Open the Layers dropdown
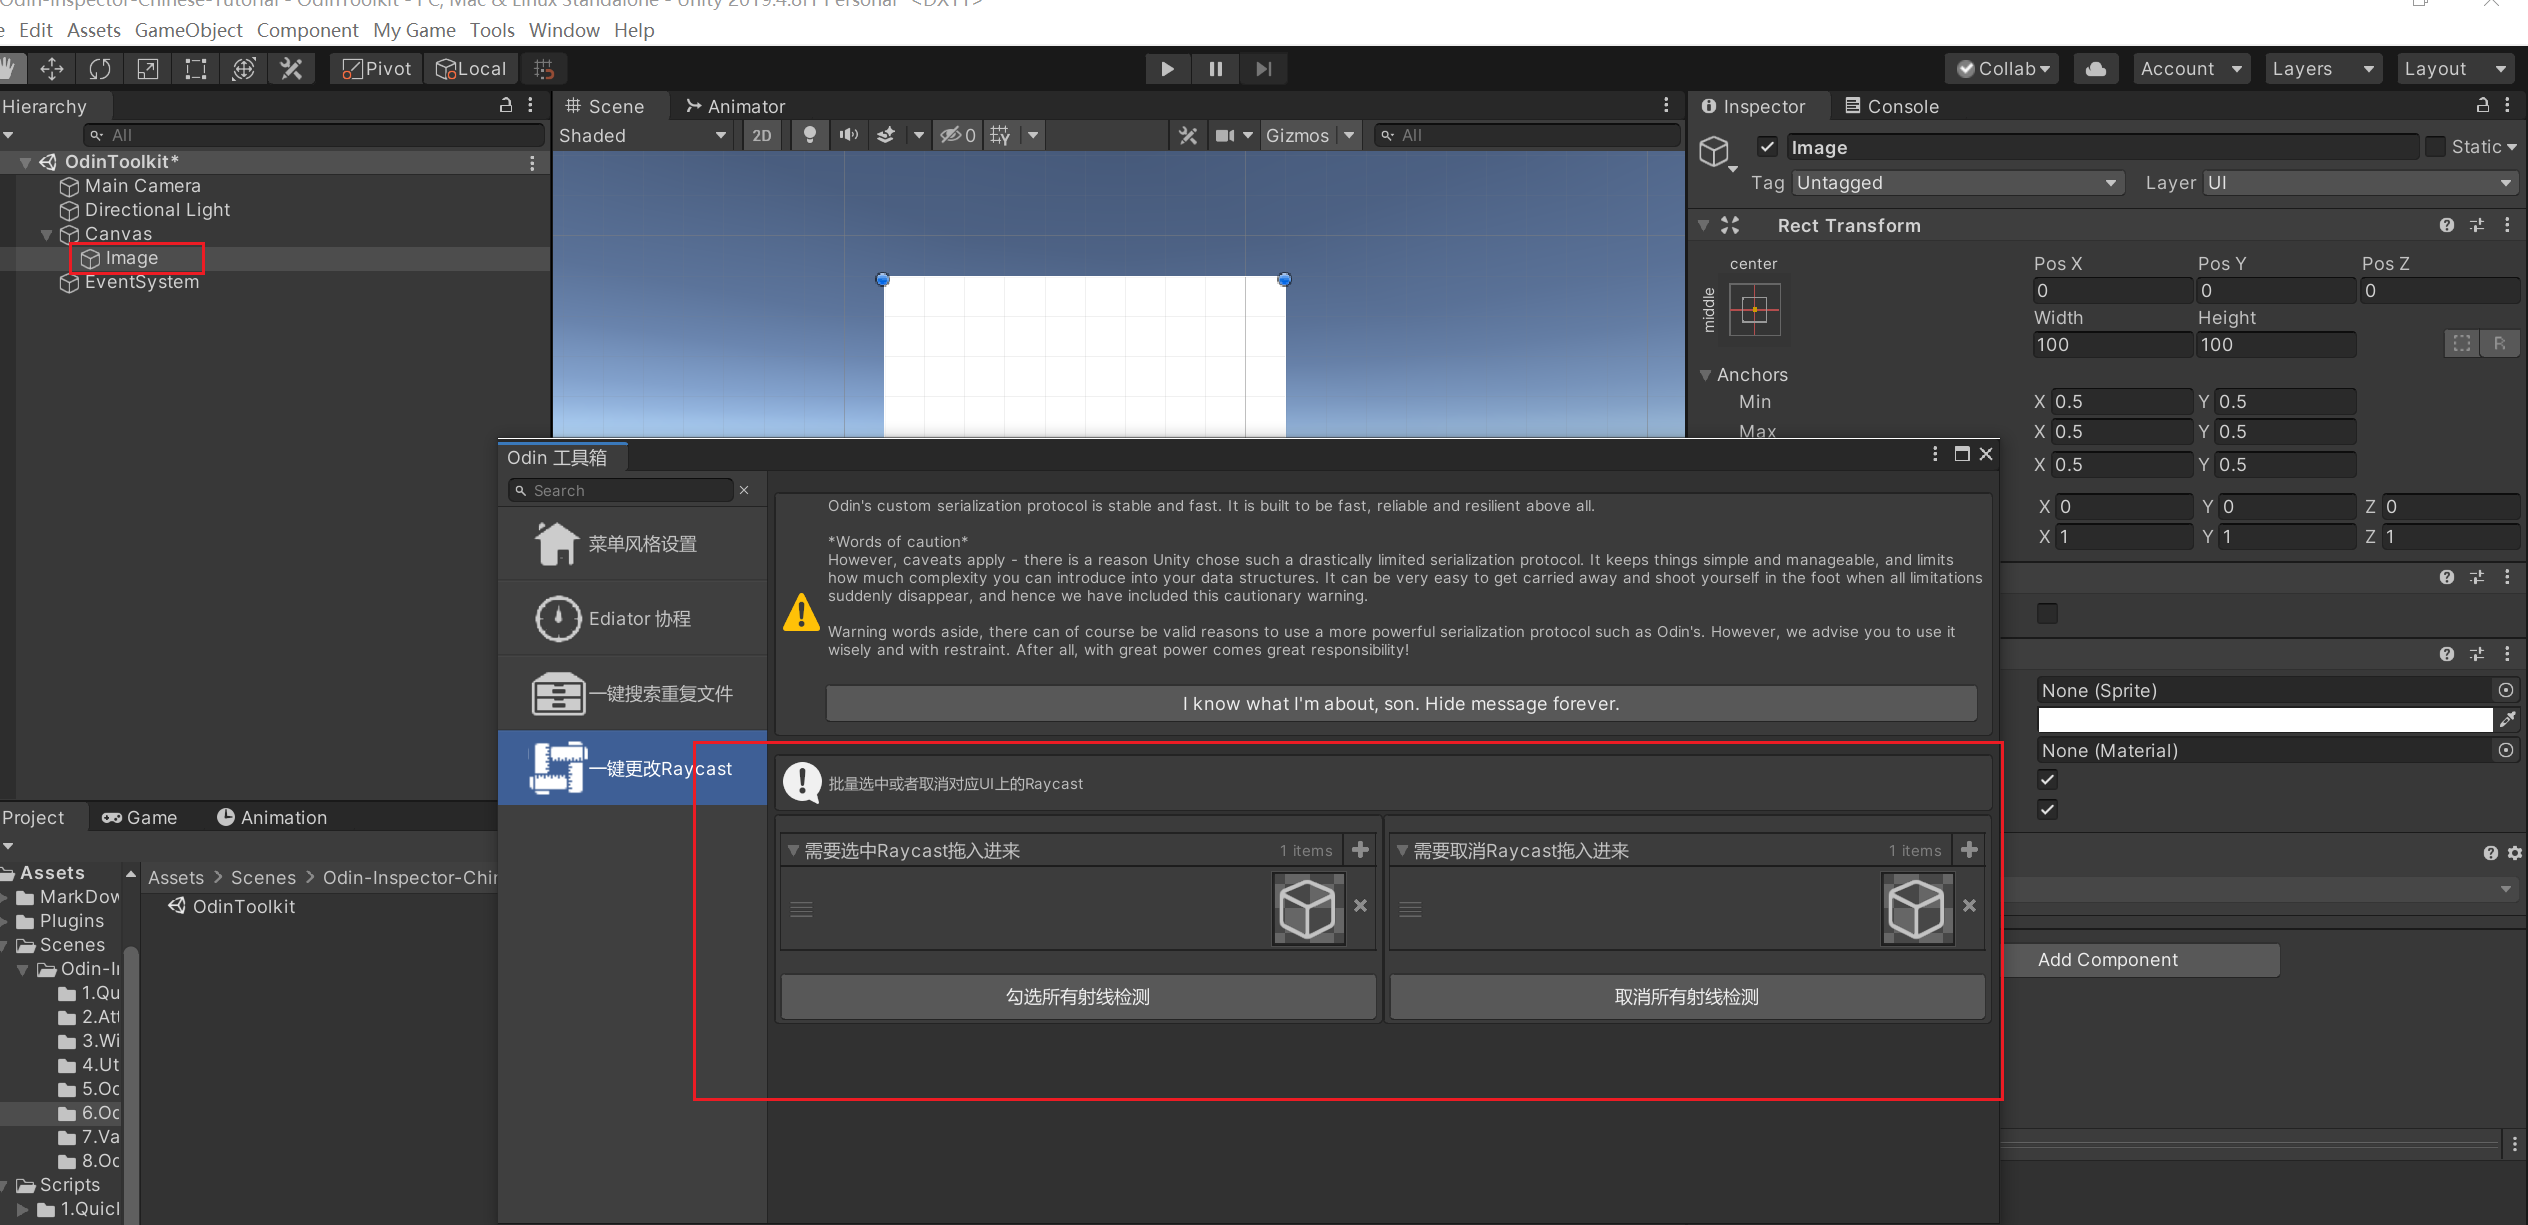Screen dimensions: 2528x1225 (x=2323, y=69)
